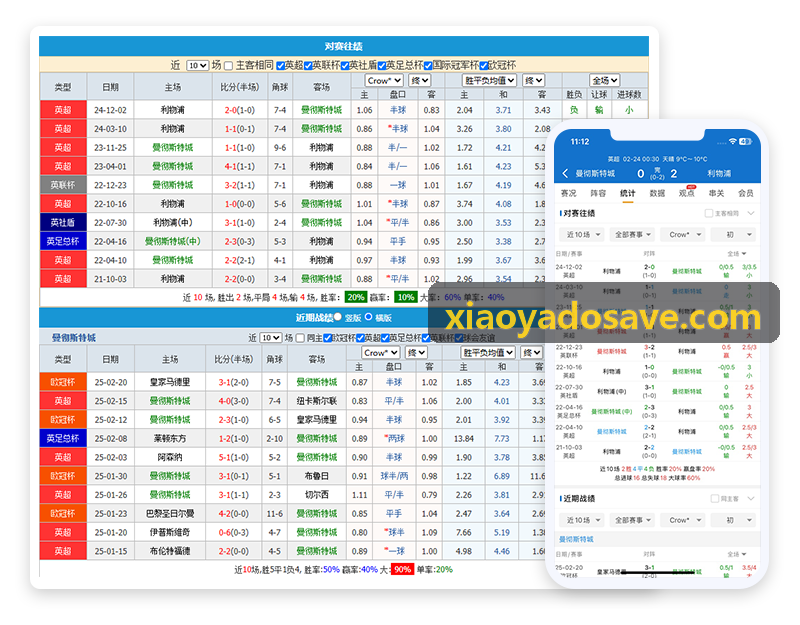Uncheck 国际冠军杯 filter checkbox
The image size is (800, 625).
428,66
